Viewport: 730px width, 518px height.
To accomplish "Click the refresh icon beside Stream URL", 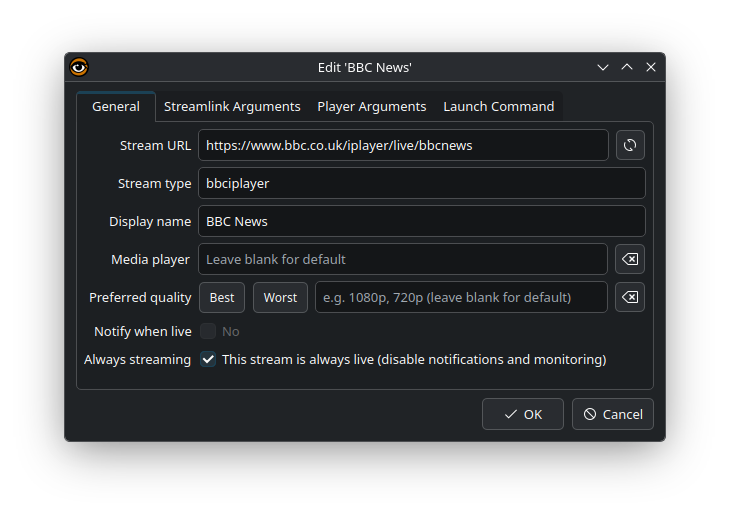I will point(630,145).
